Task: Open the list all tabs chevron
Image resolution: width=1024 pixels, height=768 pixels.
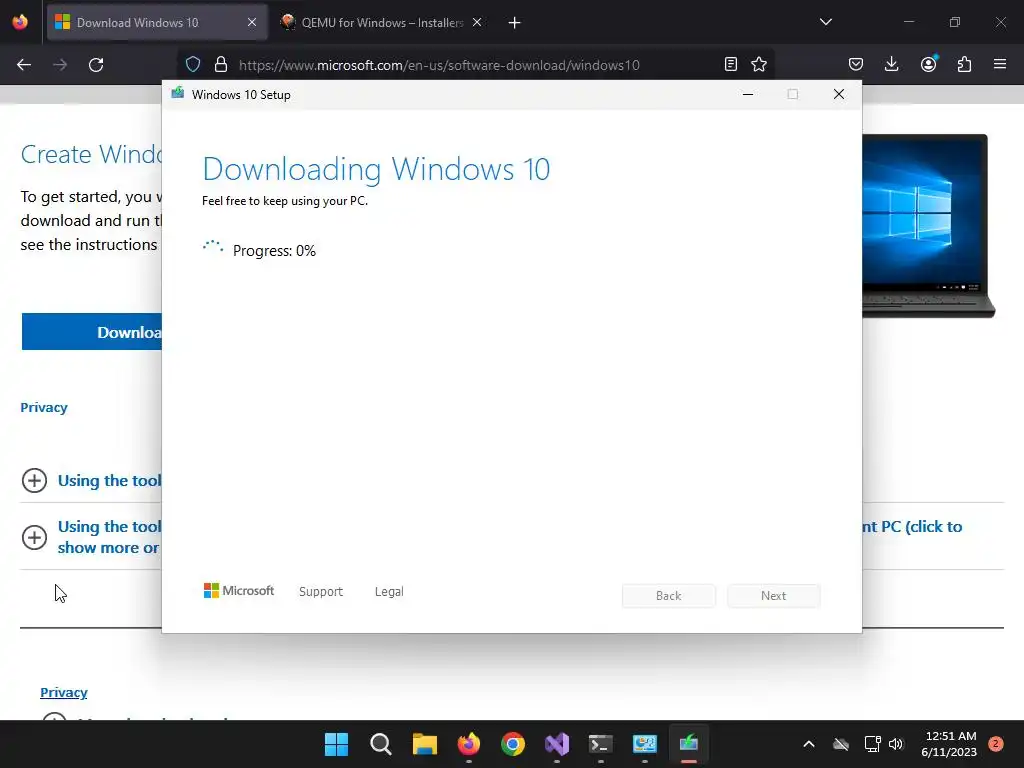Action: click(x=825, y=22)
